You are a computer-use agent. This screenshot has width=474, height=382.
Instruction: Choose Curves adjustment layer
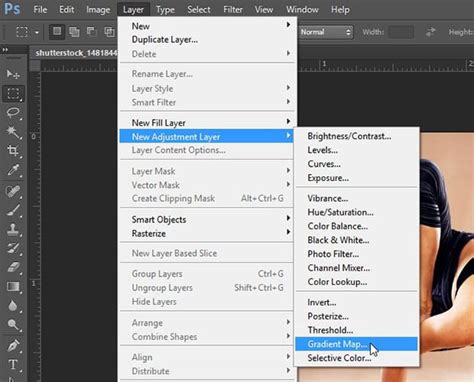pyautogui.click(x=356, y=164)
